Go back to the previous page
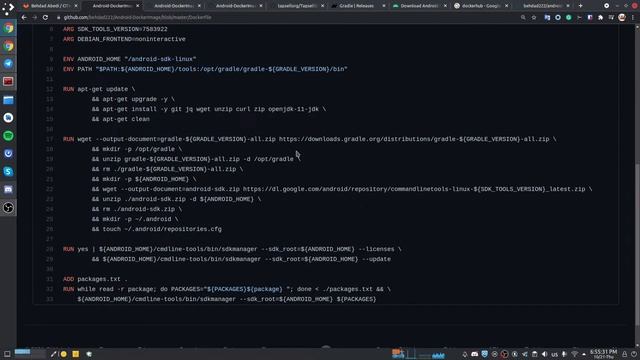The image size is (640, 360). [x=24, y=18]
